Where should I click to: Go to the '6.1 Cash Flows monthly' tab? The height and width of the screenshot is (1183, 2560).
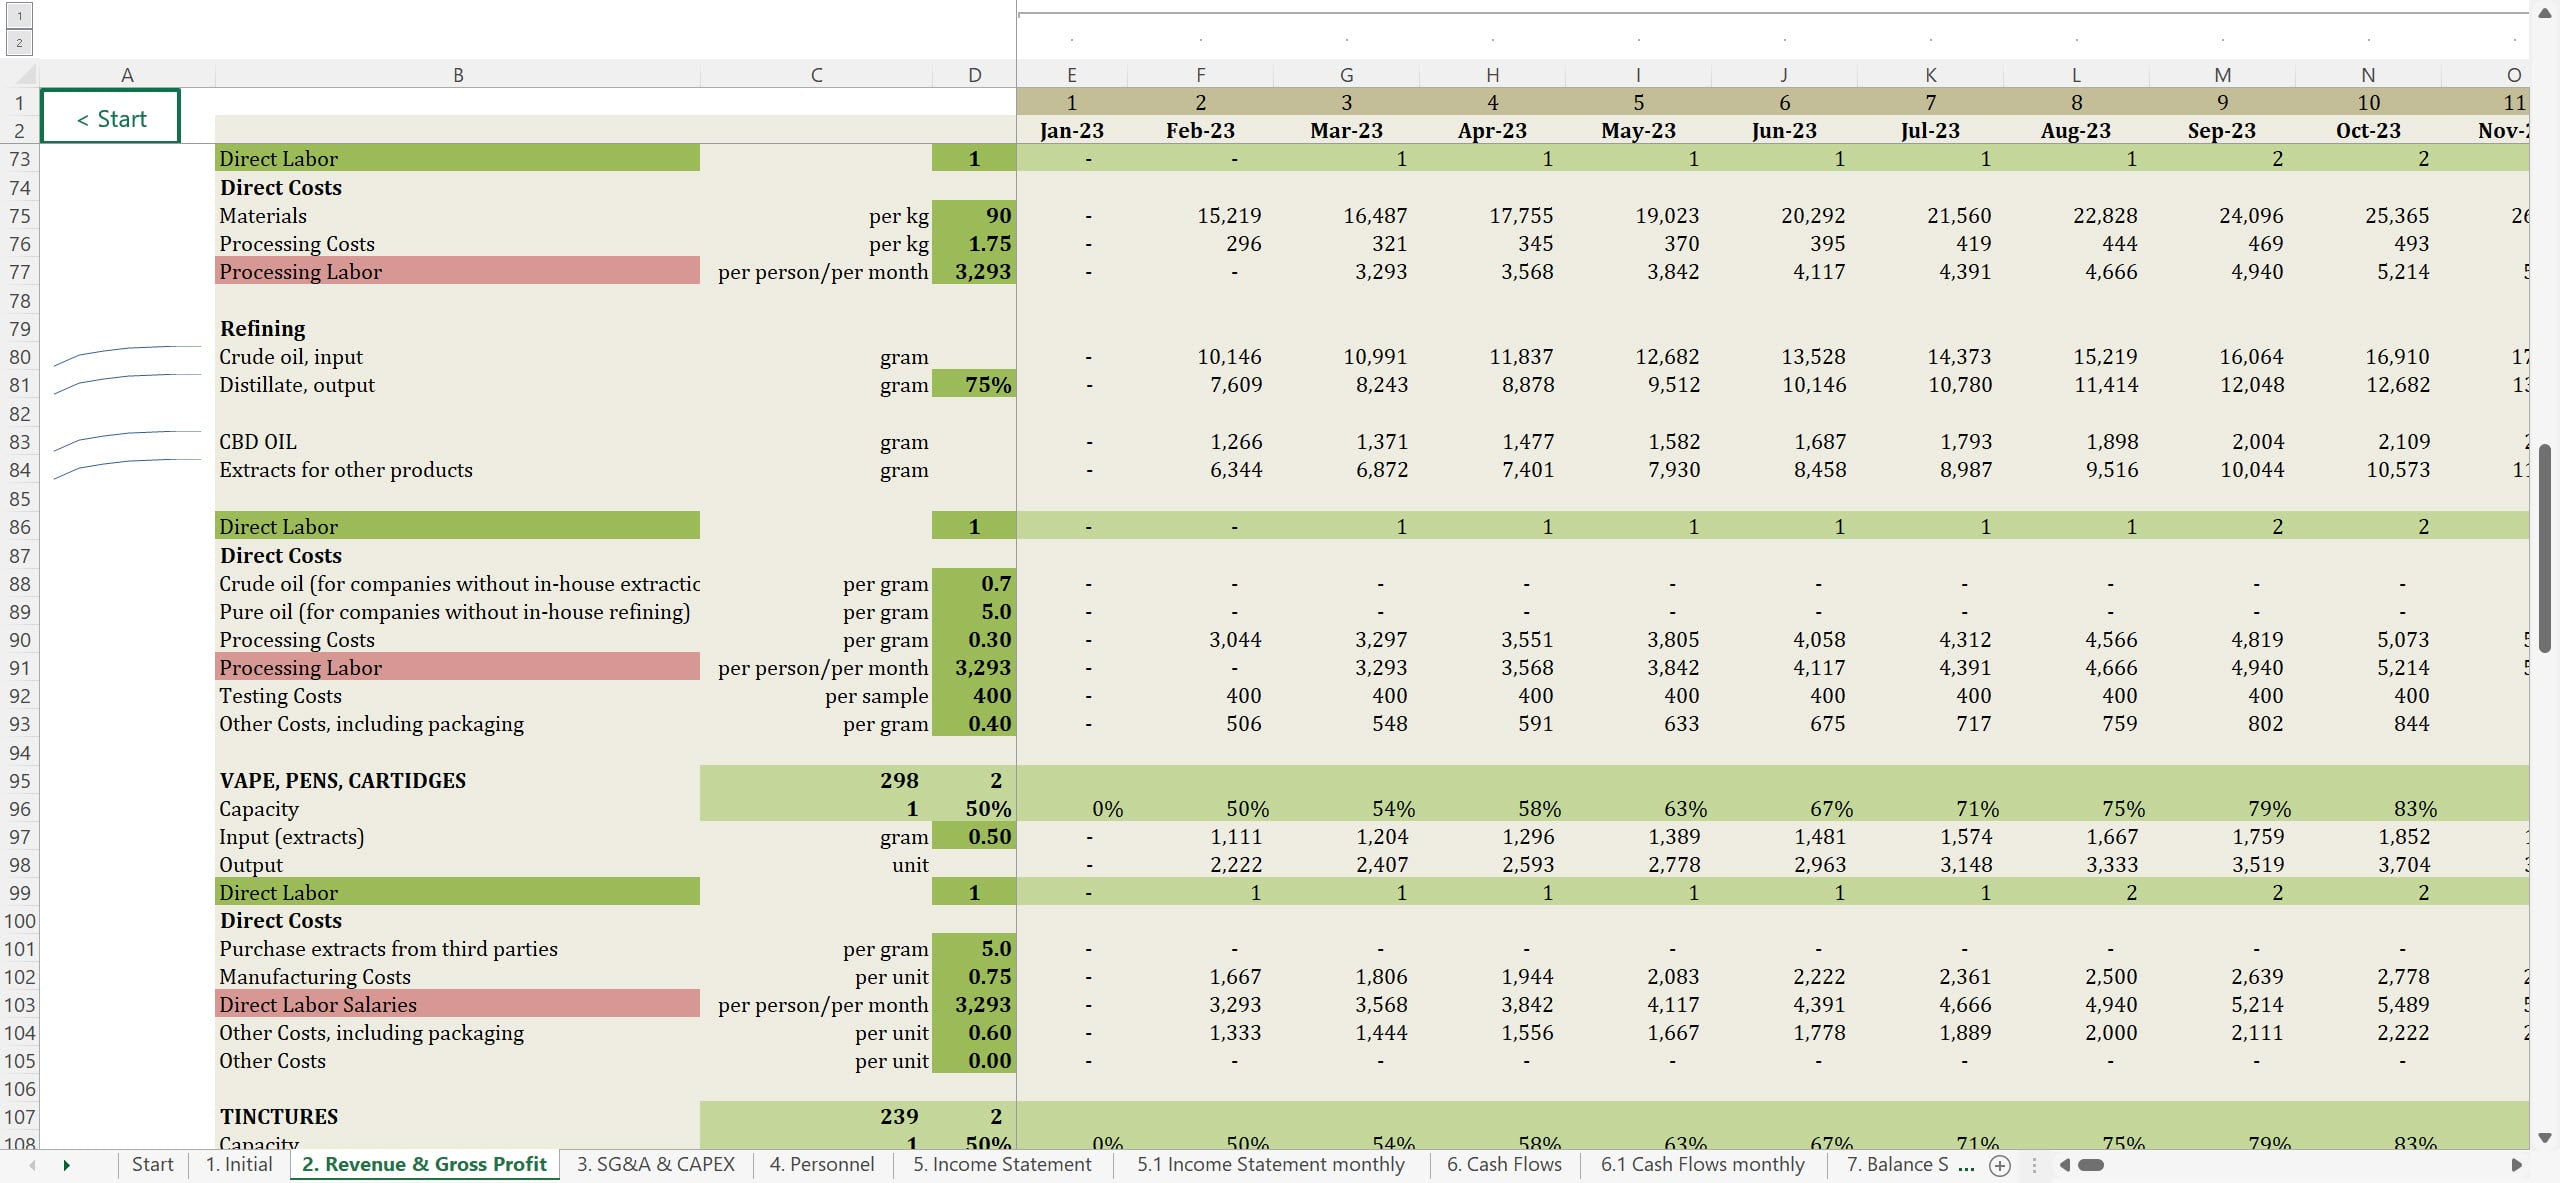(x=1702, y=1164)
